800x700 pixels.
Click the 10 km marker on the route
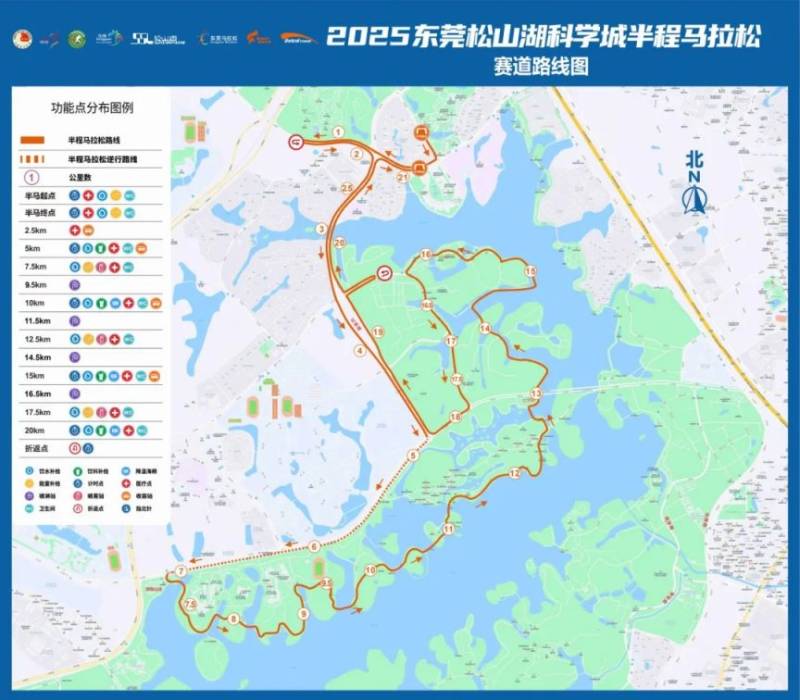click(x=368, y=569)
